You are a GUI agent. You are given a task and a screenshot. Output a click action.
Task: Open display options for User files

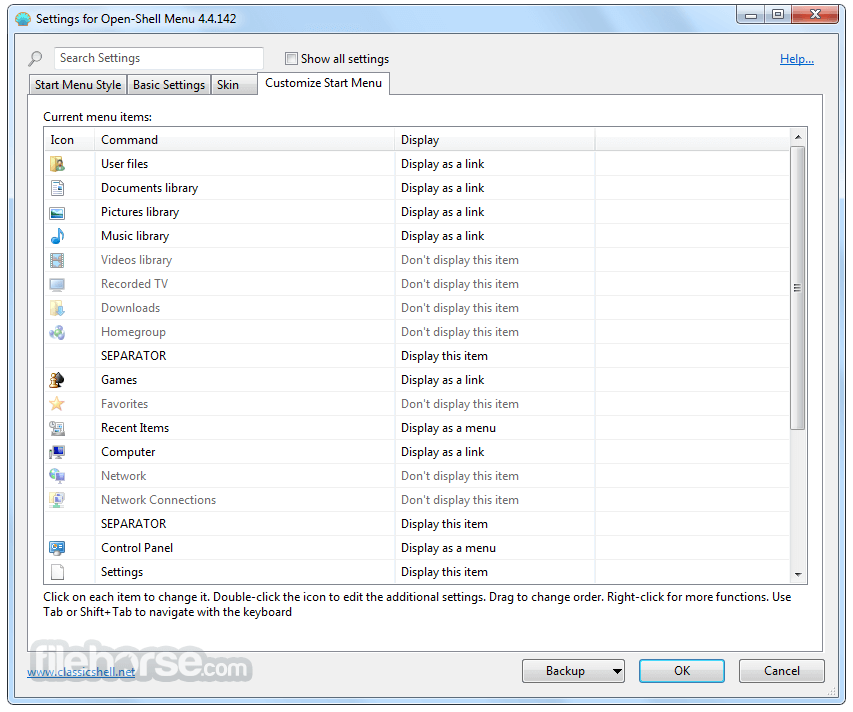click(442, 164)
